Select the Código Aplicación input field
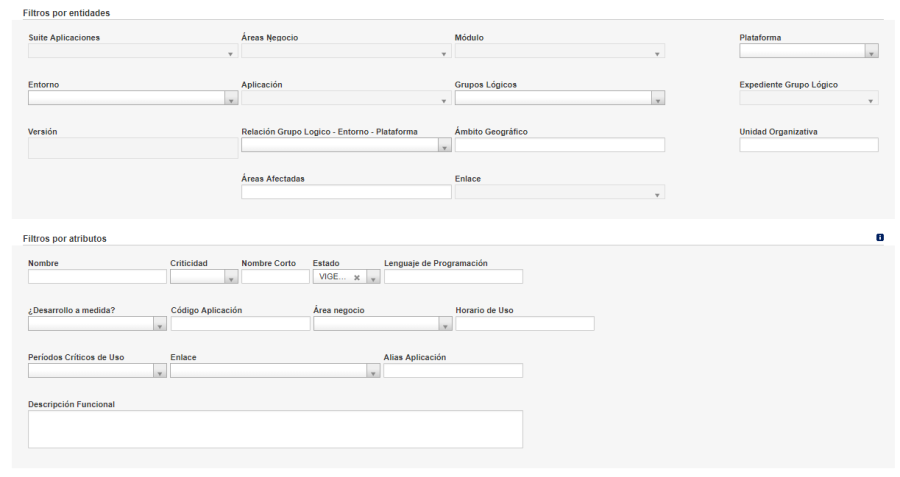Viewport: 900px width, 477px height. [240, 324]
